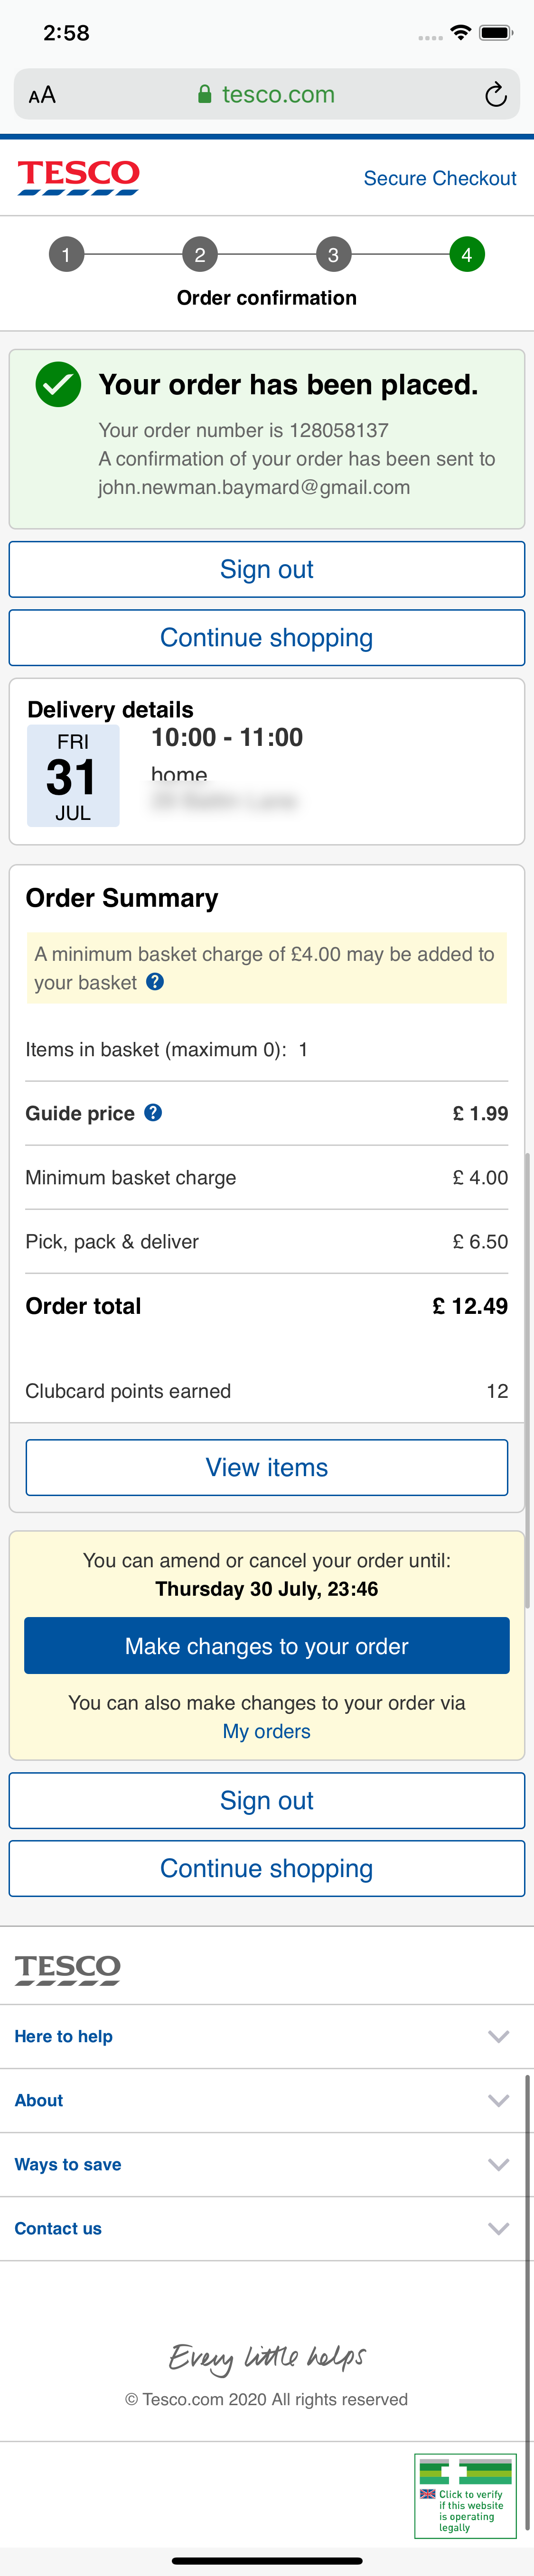534x2576 pixels.
Task: Tap the browser address bar
Action: [x=266, y=95]
